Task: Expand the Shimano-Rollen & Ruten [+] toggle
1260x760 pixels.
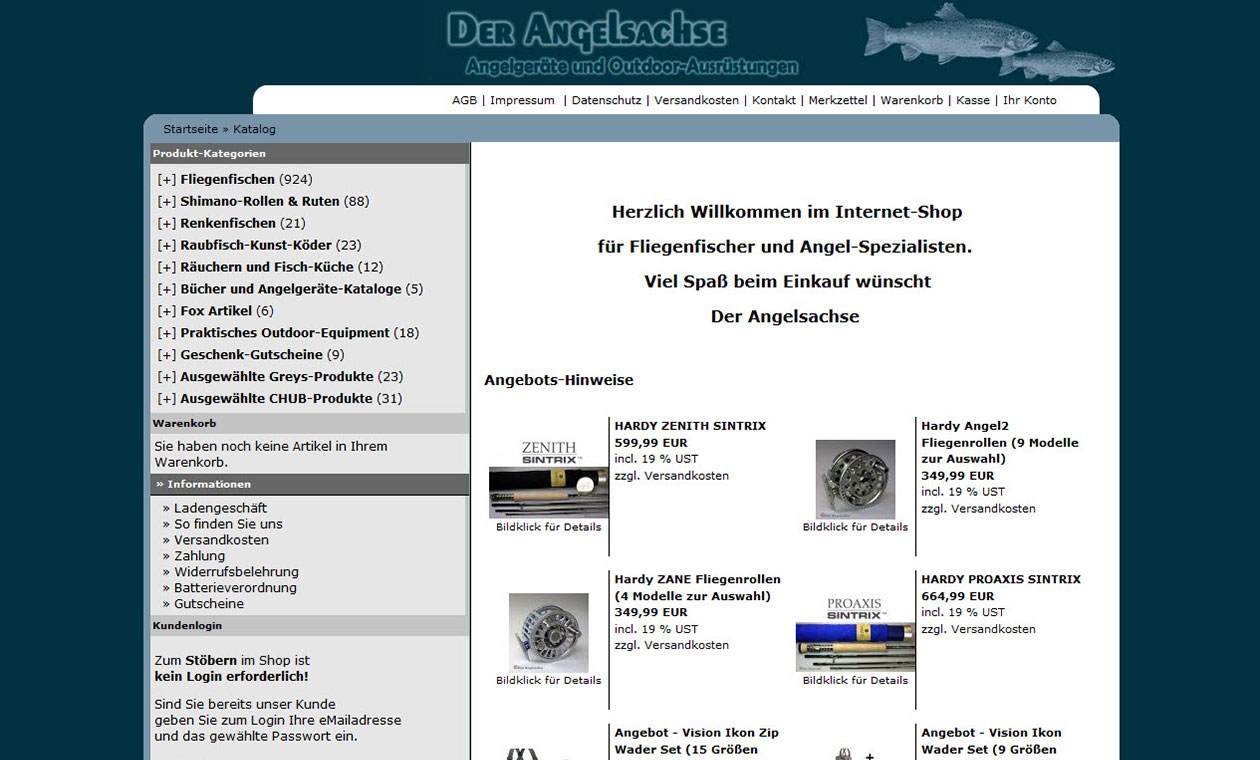Action: [x=166, y=202]
